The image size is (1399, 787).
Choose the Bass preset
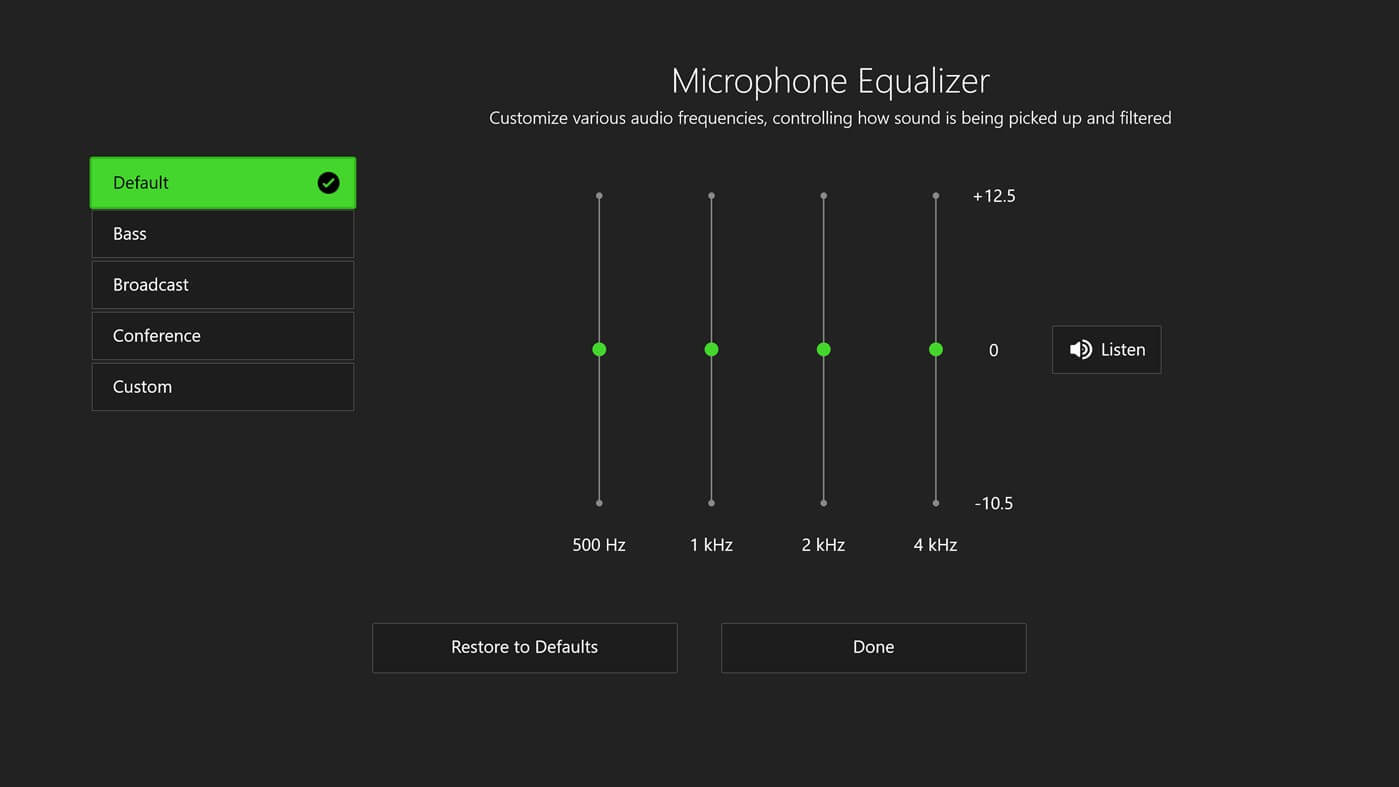pos(222,234)
